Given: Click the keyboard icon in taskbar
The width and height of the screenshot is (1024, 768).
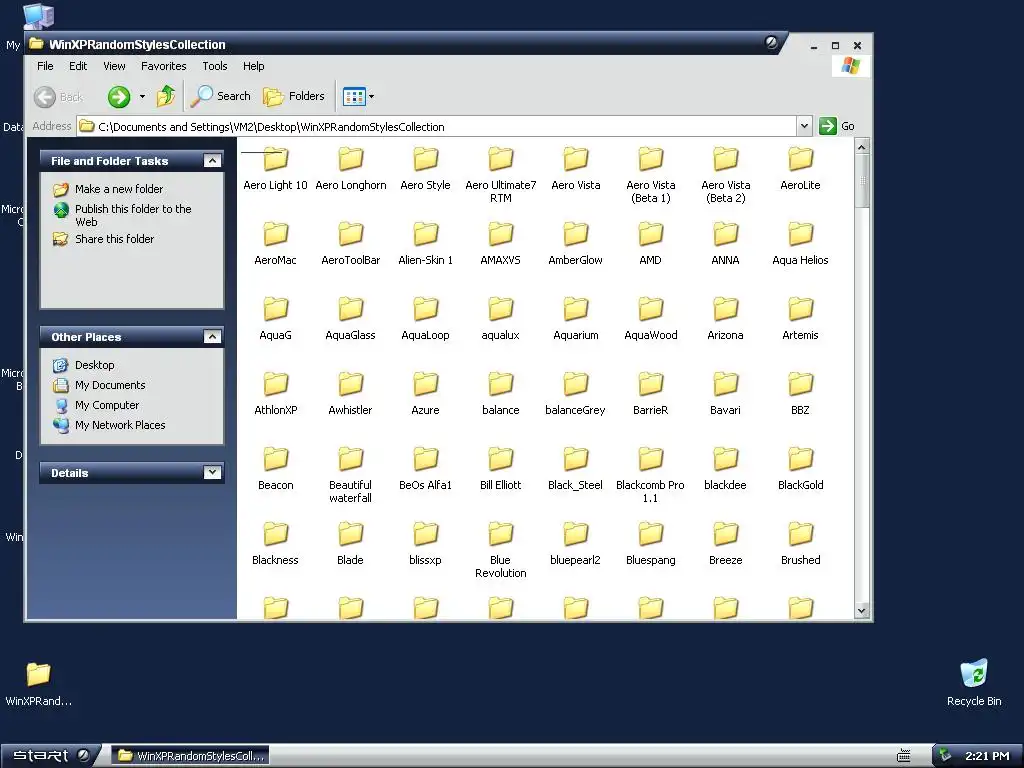Looking at the screenshot, I should 904,756.
